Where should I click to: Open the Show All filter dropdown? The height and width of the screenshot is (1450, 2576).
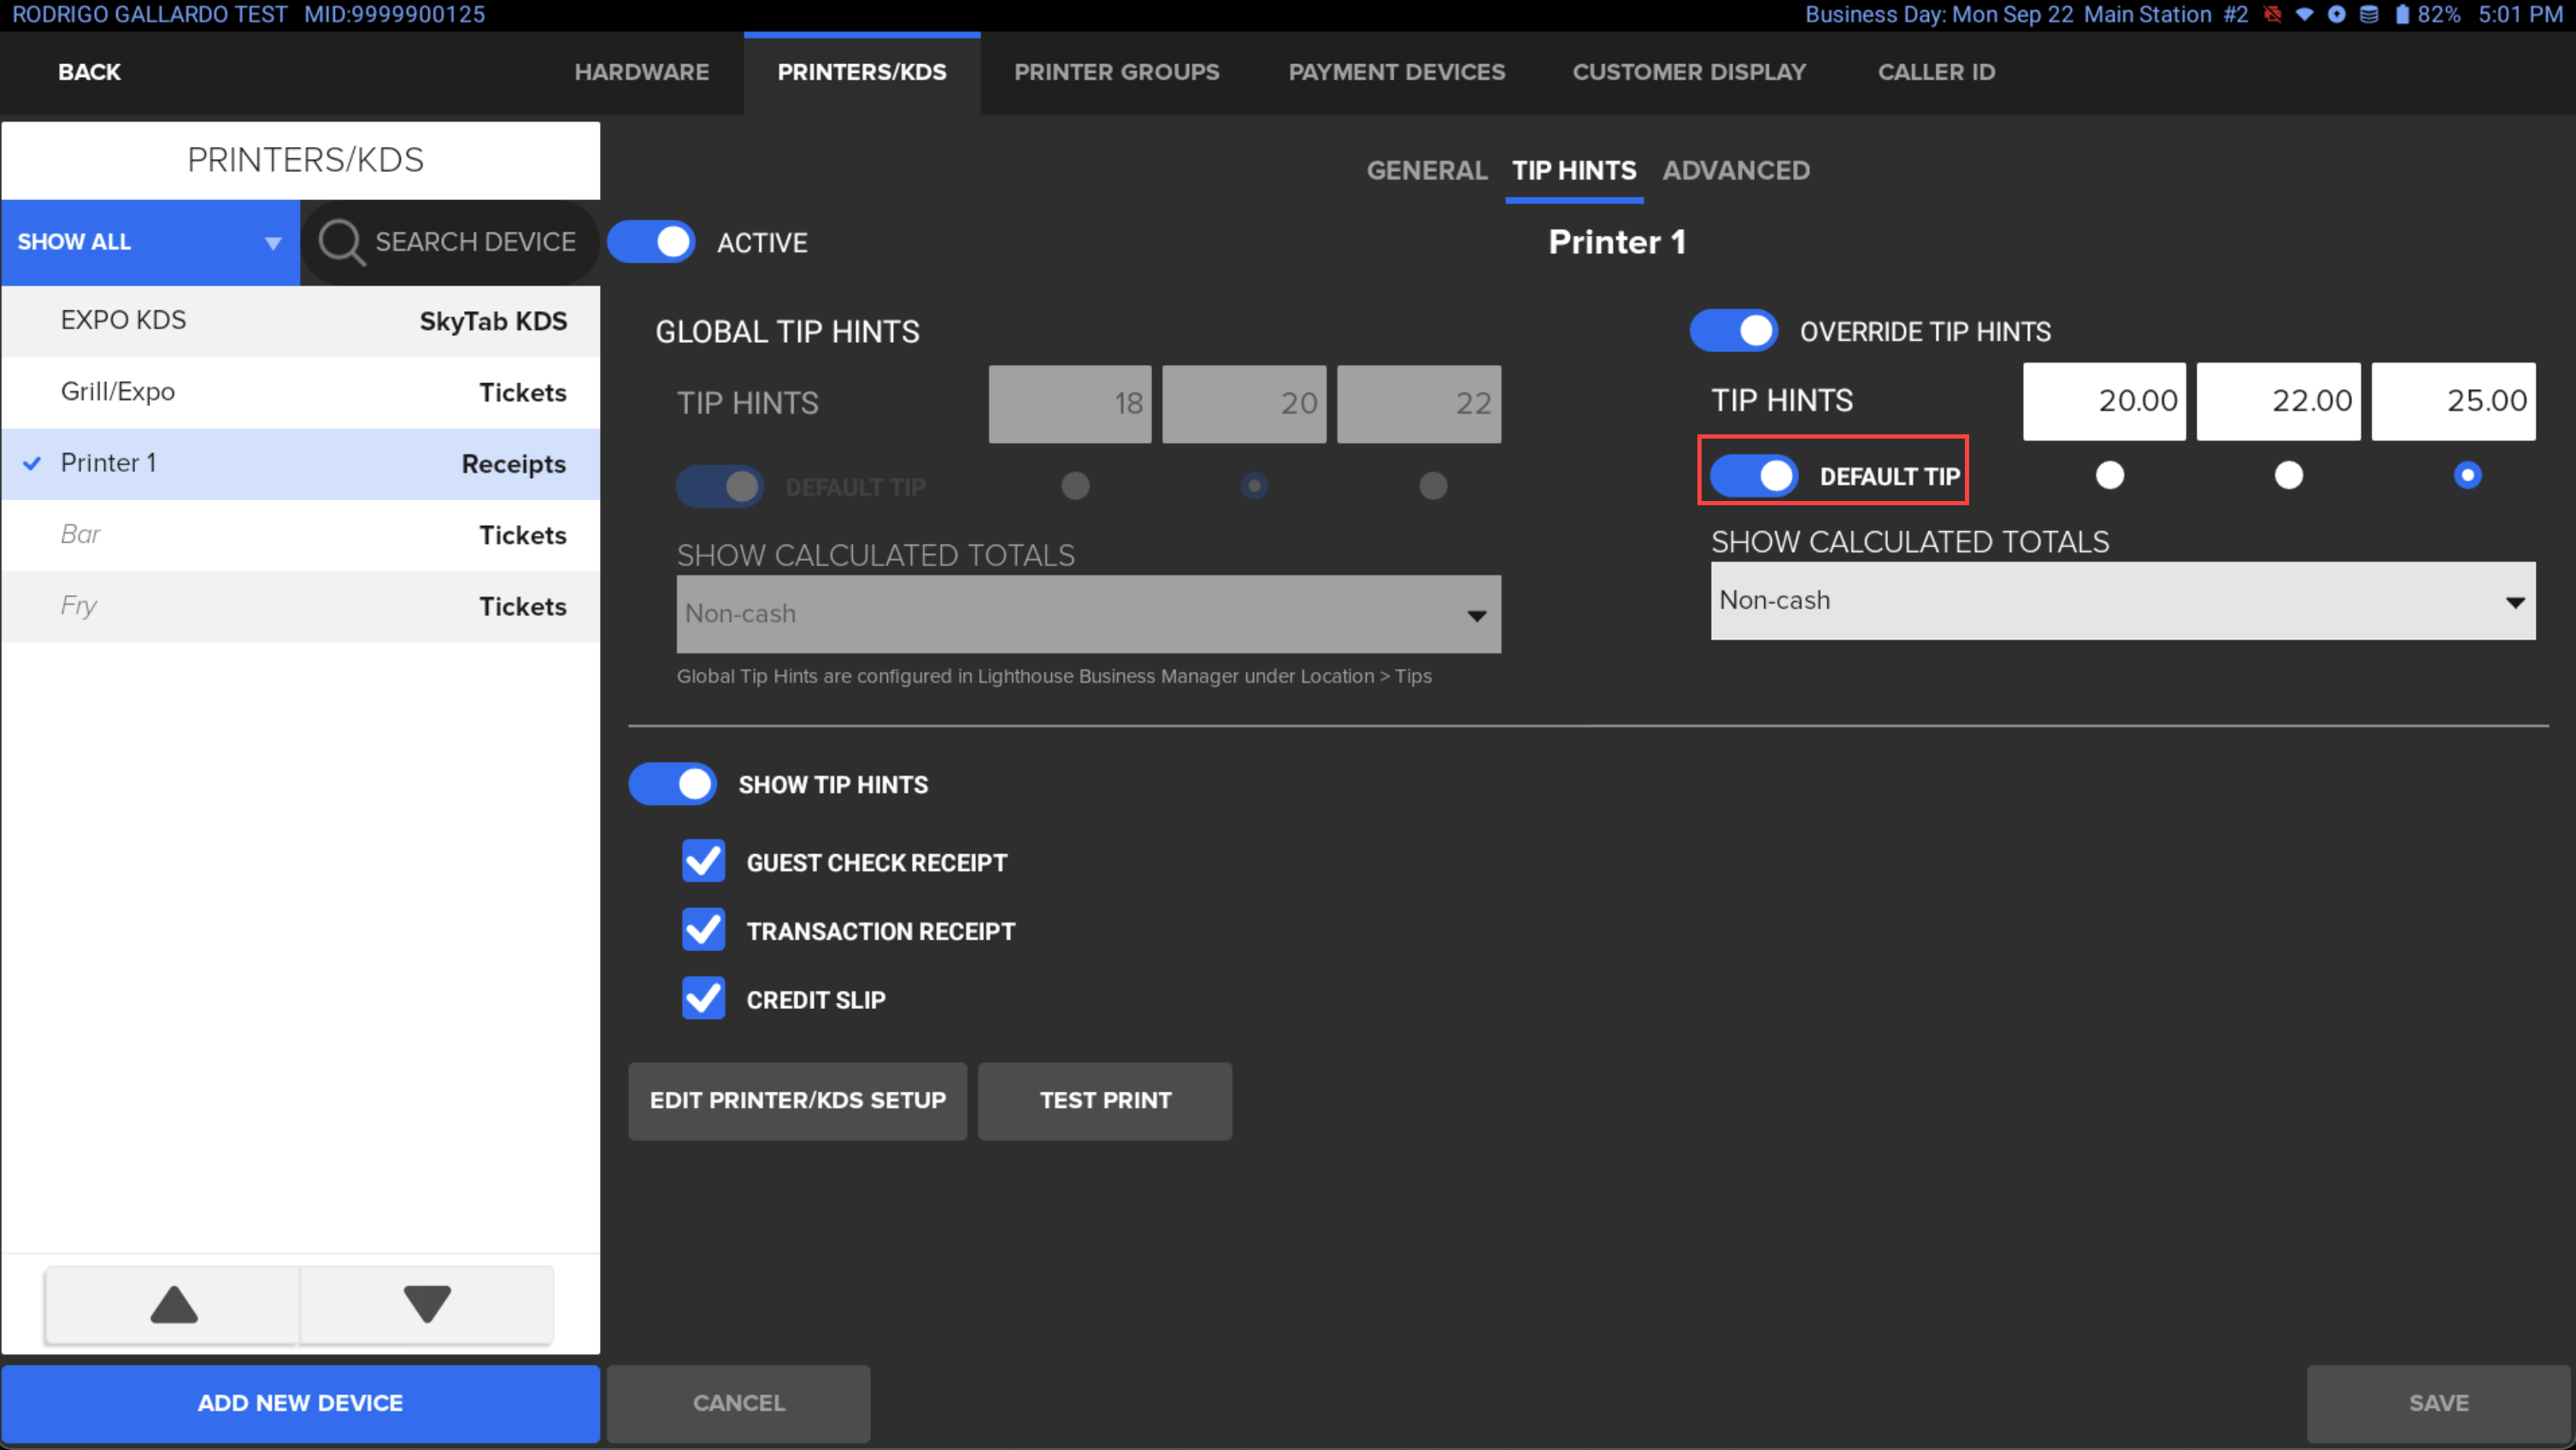(150, 242)
